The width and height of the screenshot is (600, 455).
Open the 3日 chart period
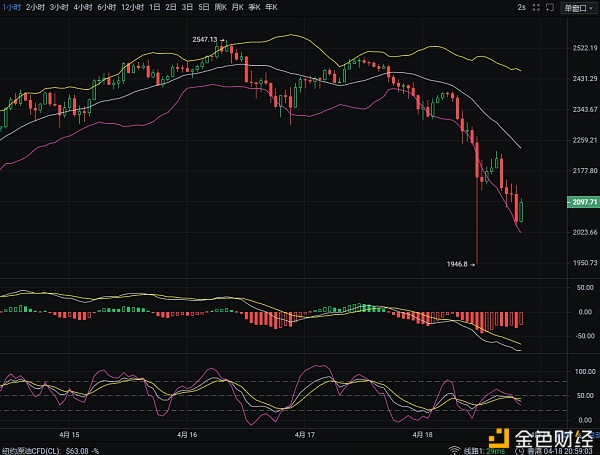click(187, 7)
